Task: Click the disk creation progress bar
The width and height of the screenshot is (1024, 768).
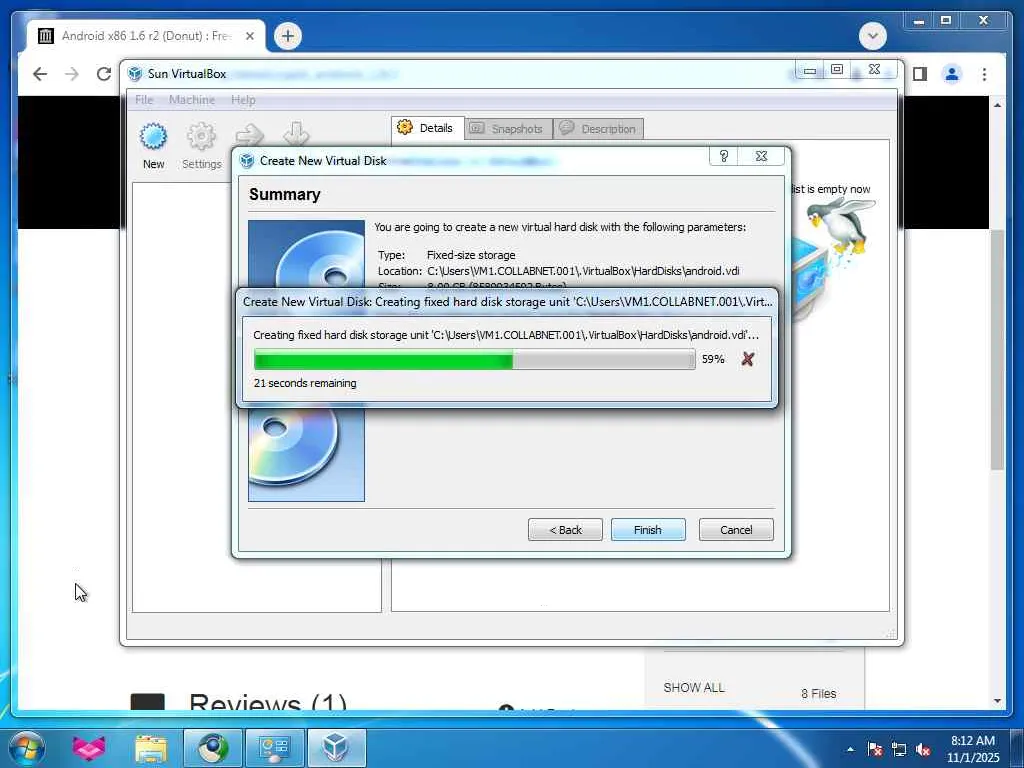Action: 474,359
